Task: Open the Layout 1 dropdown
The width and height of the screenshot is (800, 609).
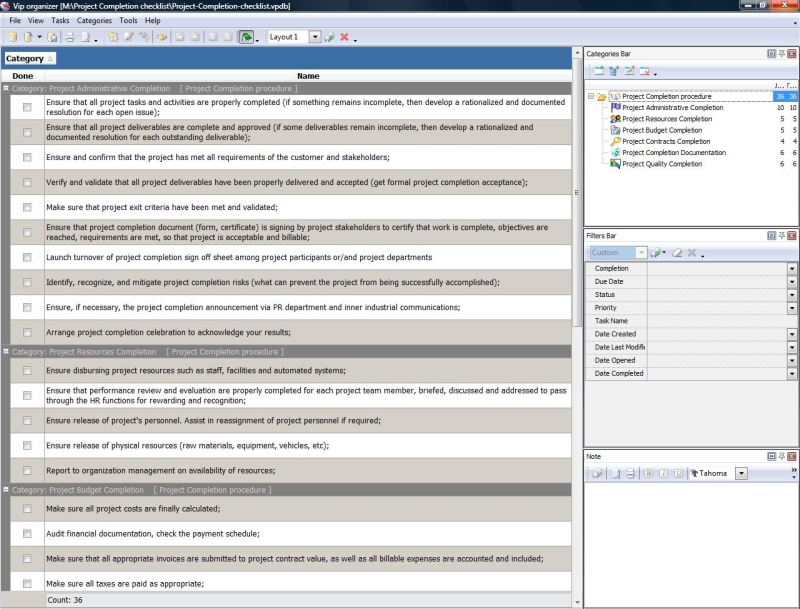Action: [x=314, y=37]
